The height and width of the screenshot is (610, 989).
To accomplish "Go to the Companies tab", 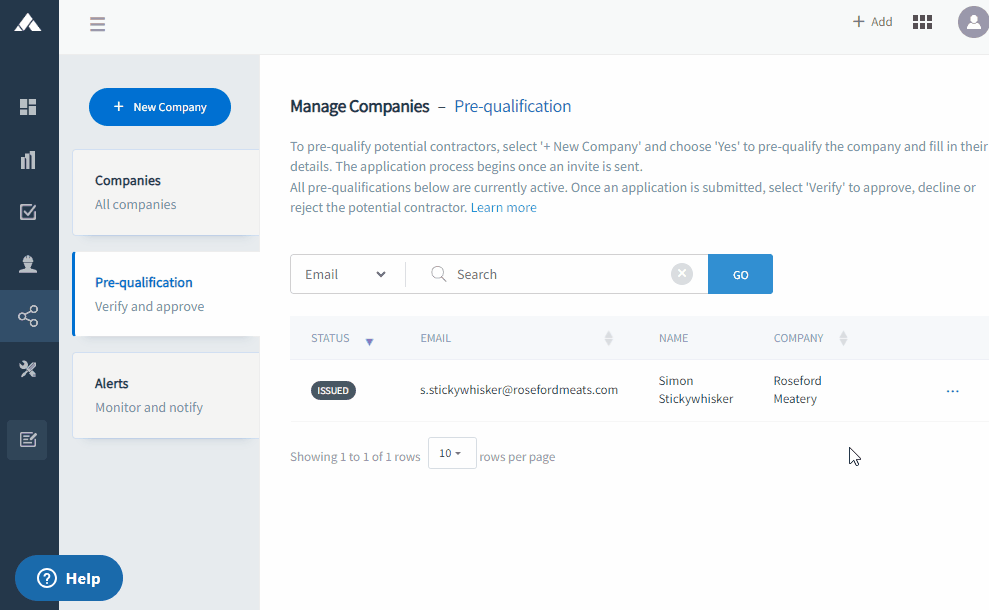I will pyautogui.click(x=165, y=192).
